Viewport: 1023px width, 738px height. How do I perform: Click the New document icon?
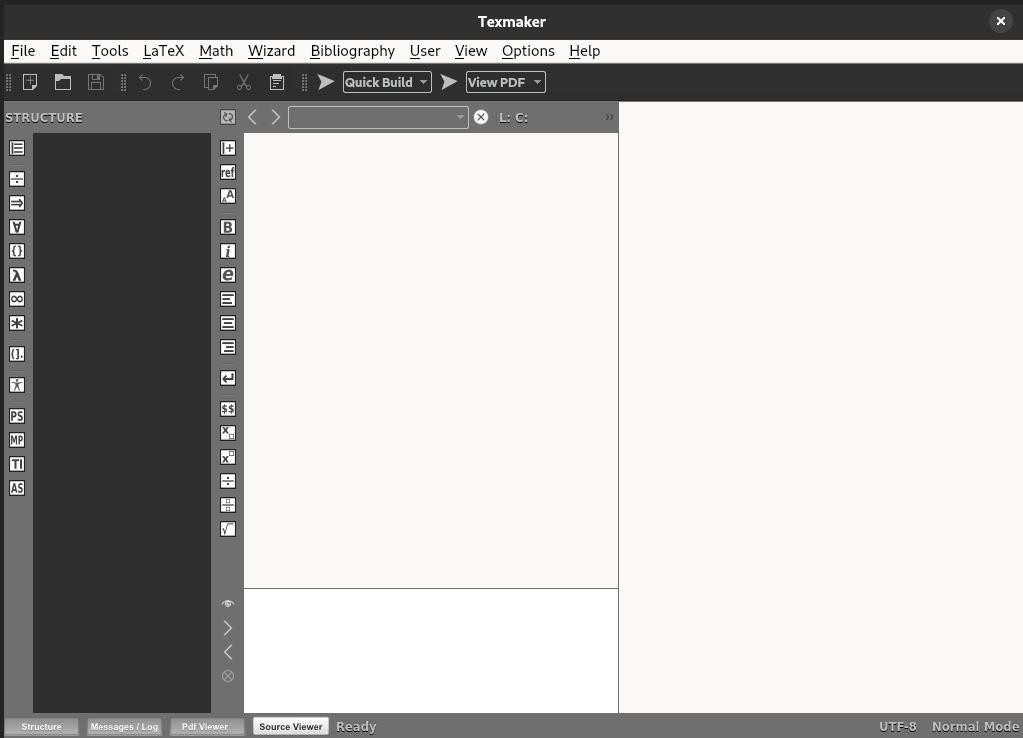click(x=30, y=82)
